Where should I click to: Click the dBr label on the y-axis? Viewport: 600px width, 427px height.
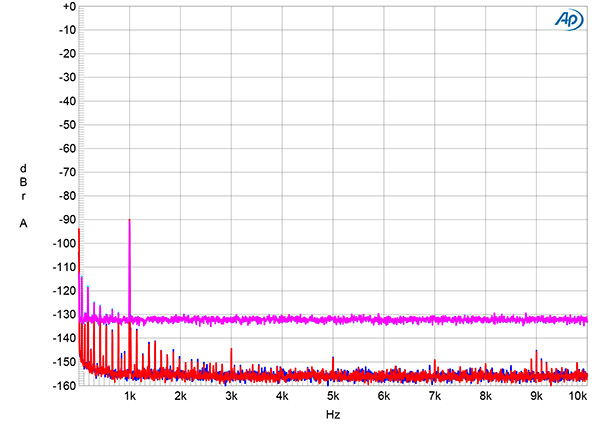click(x=22, y=183)
